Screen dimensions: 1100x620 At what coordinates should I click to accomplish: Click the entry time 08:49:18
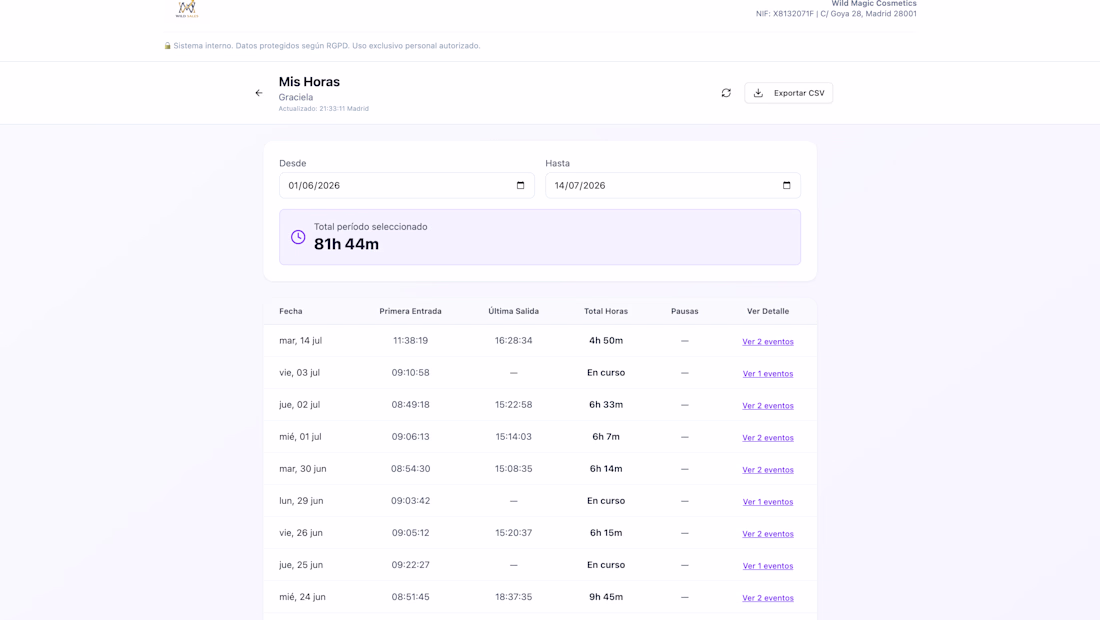click(410, 405)
